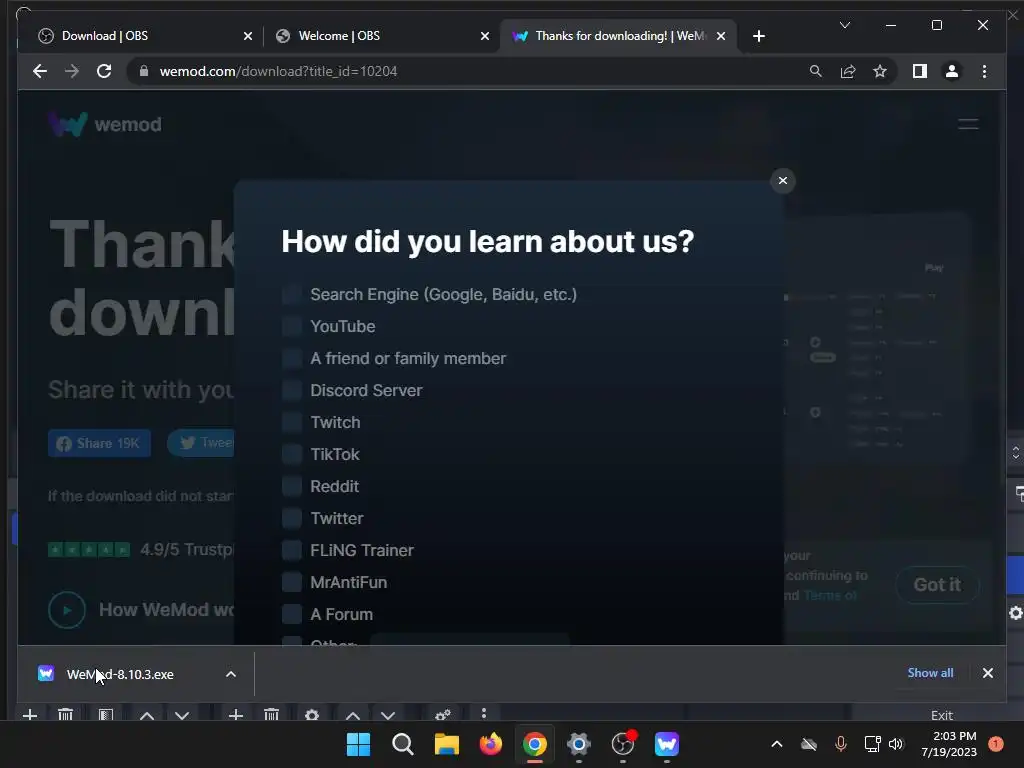Click the Trustpilot star rating
This screenshot has height=768, width=1024.
(89, 550)
